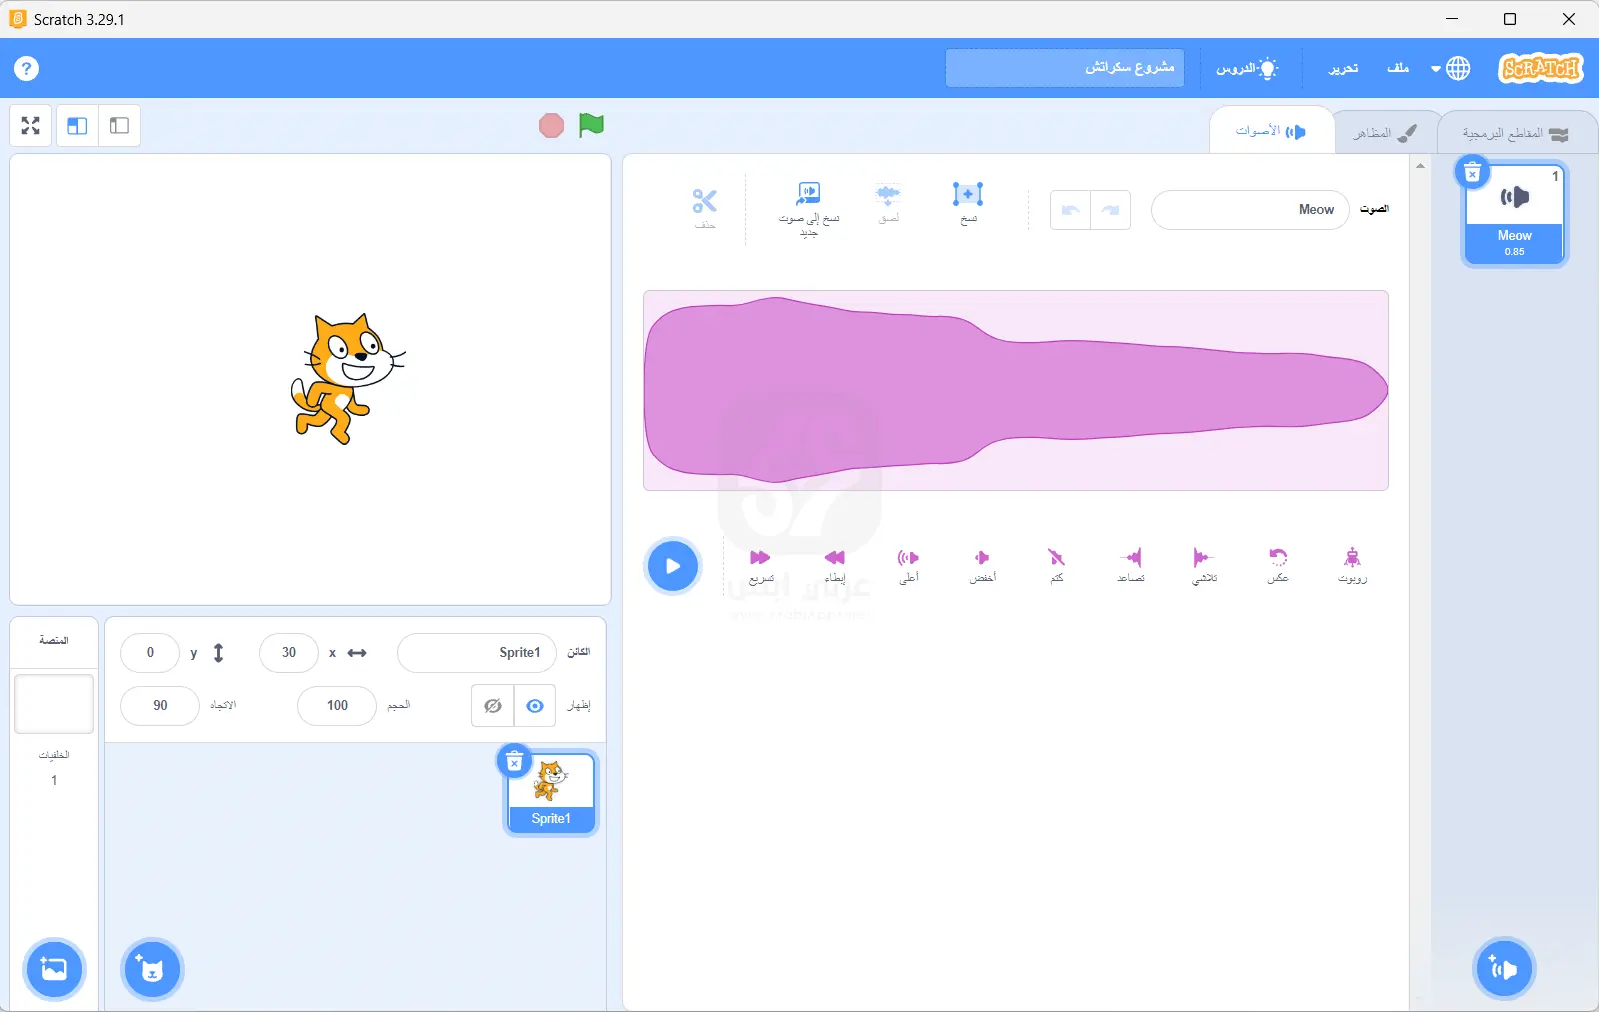The width and height of the screenshot is (1599, 1012).
Task: Open the File (ملف) menu
Action: pos(1398,68)
